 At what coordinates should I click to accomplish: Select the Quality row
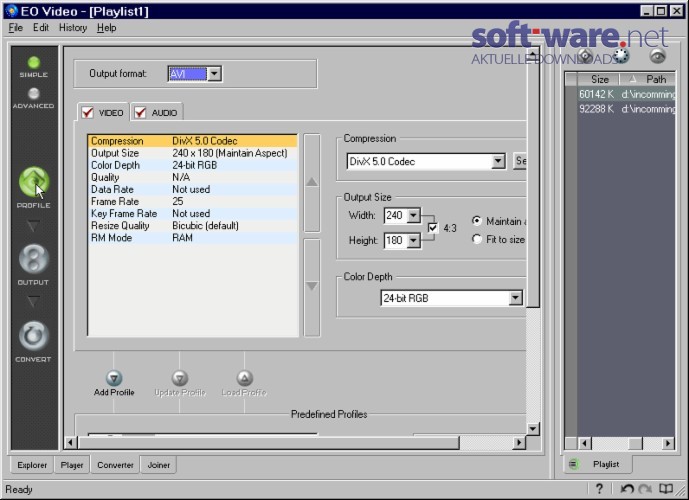(192, 177)
